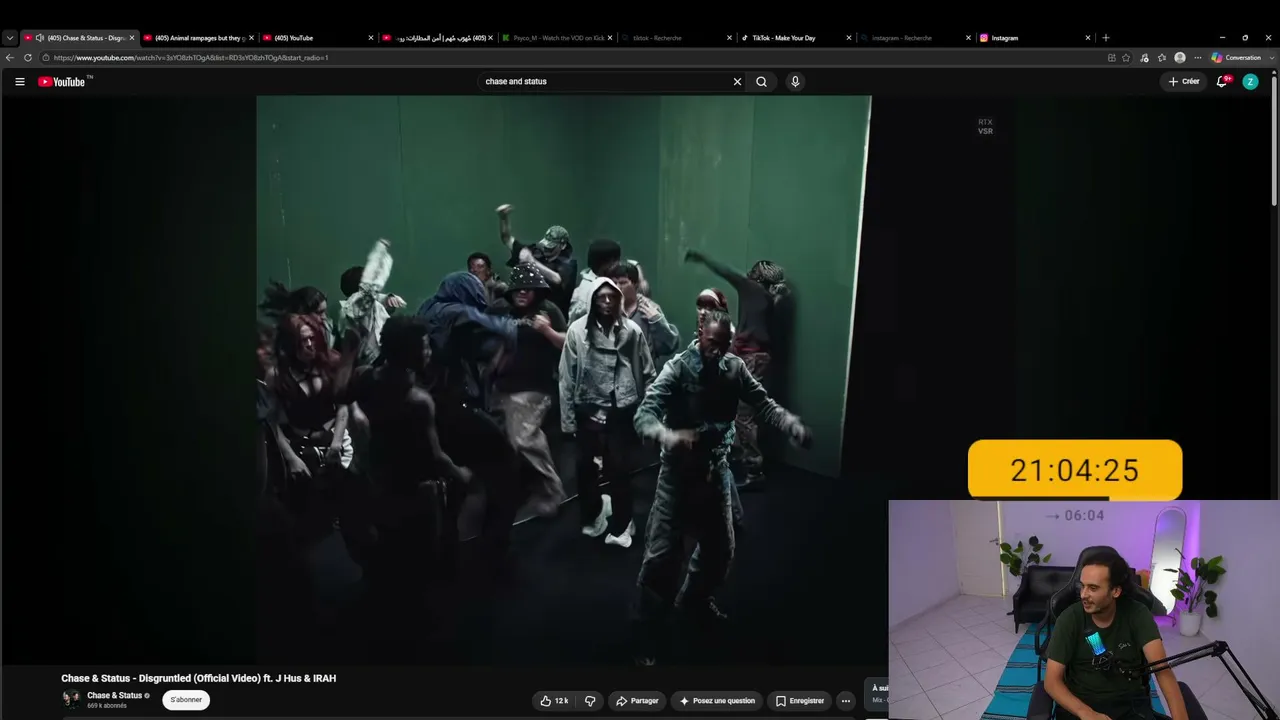Open more actions ellipsis under video
This screenshot has width=1280, height=720.
(x=846, y=701)
